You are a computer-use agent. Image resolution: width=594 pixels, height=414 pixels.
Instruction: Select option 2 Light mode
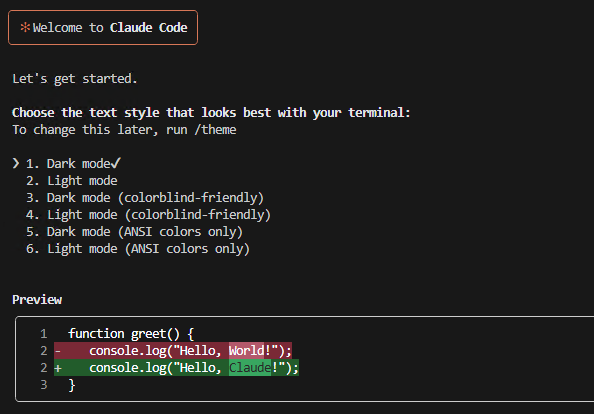(x=72, y=181)
